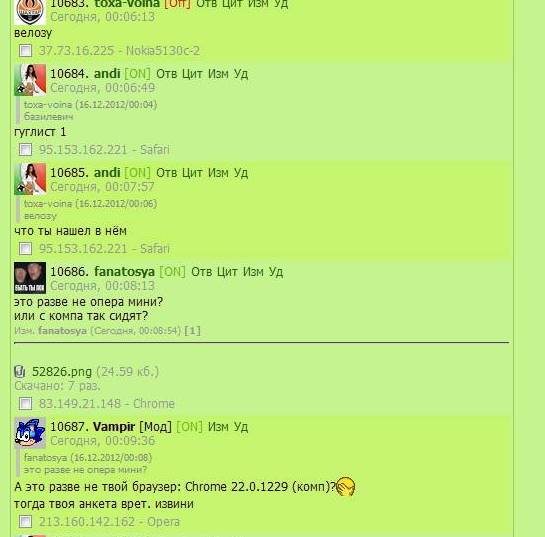The height and width of the screenshot is (537, 545).
Task: Click the attachment icon beside 52826.png
Action: [x=20, y=372]
